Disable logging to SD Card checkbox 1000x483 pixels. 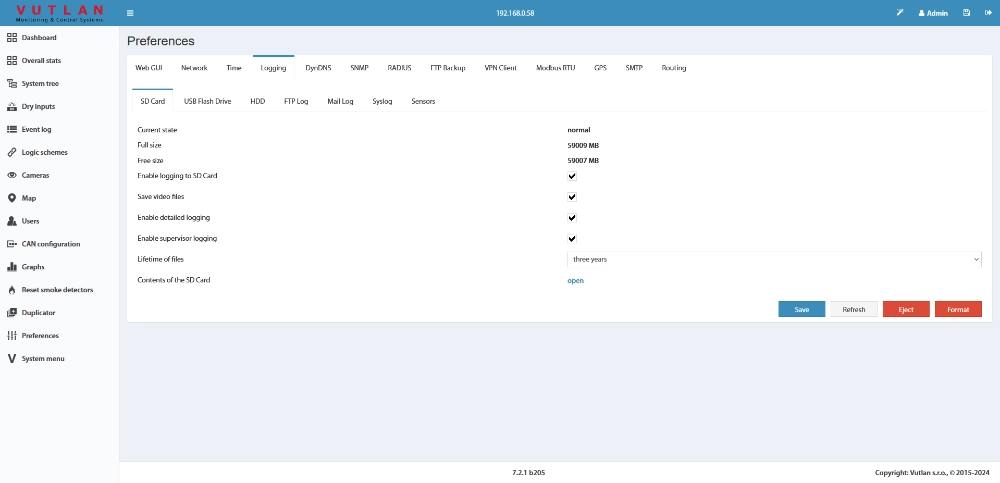(x=572, y=176)
